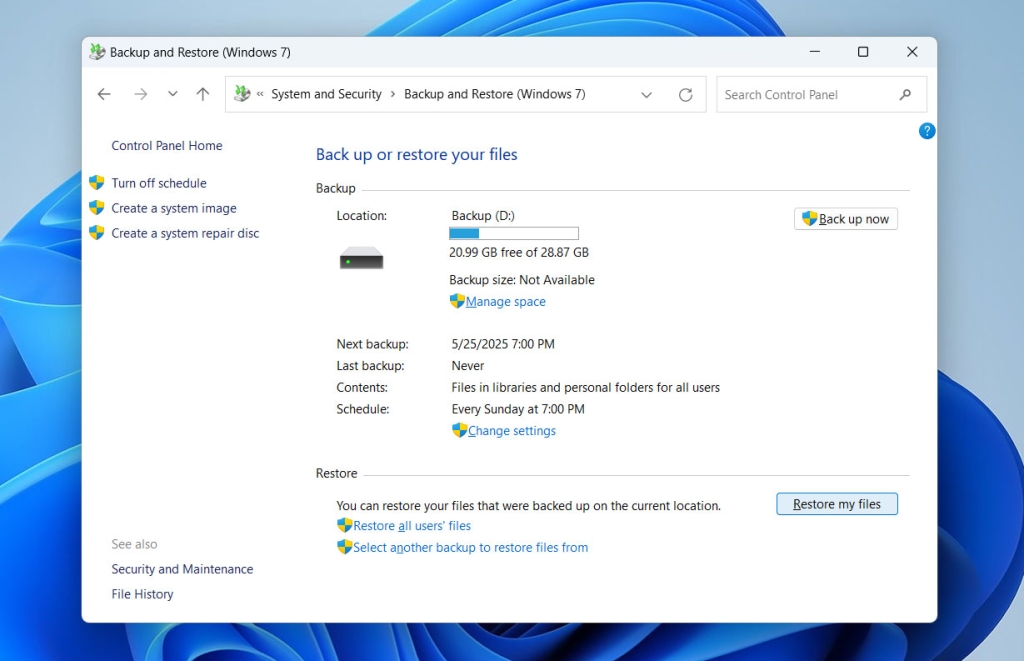The height and width of the screenshot is (661, 1024).
Task: Click the 'Never' last backup value
Action: 468,366
